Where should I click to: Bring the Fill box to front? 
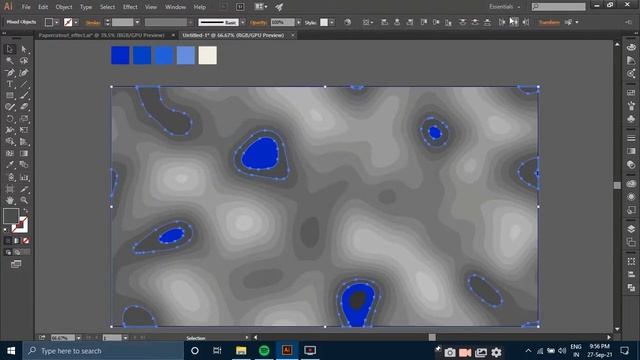11,216
